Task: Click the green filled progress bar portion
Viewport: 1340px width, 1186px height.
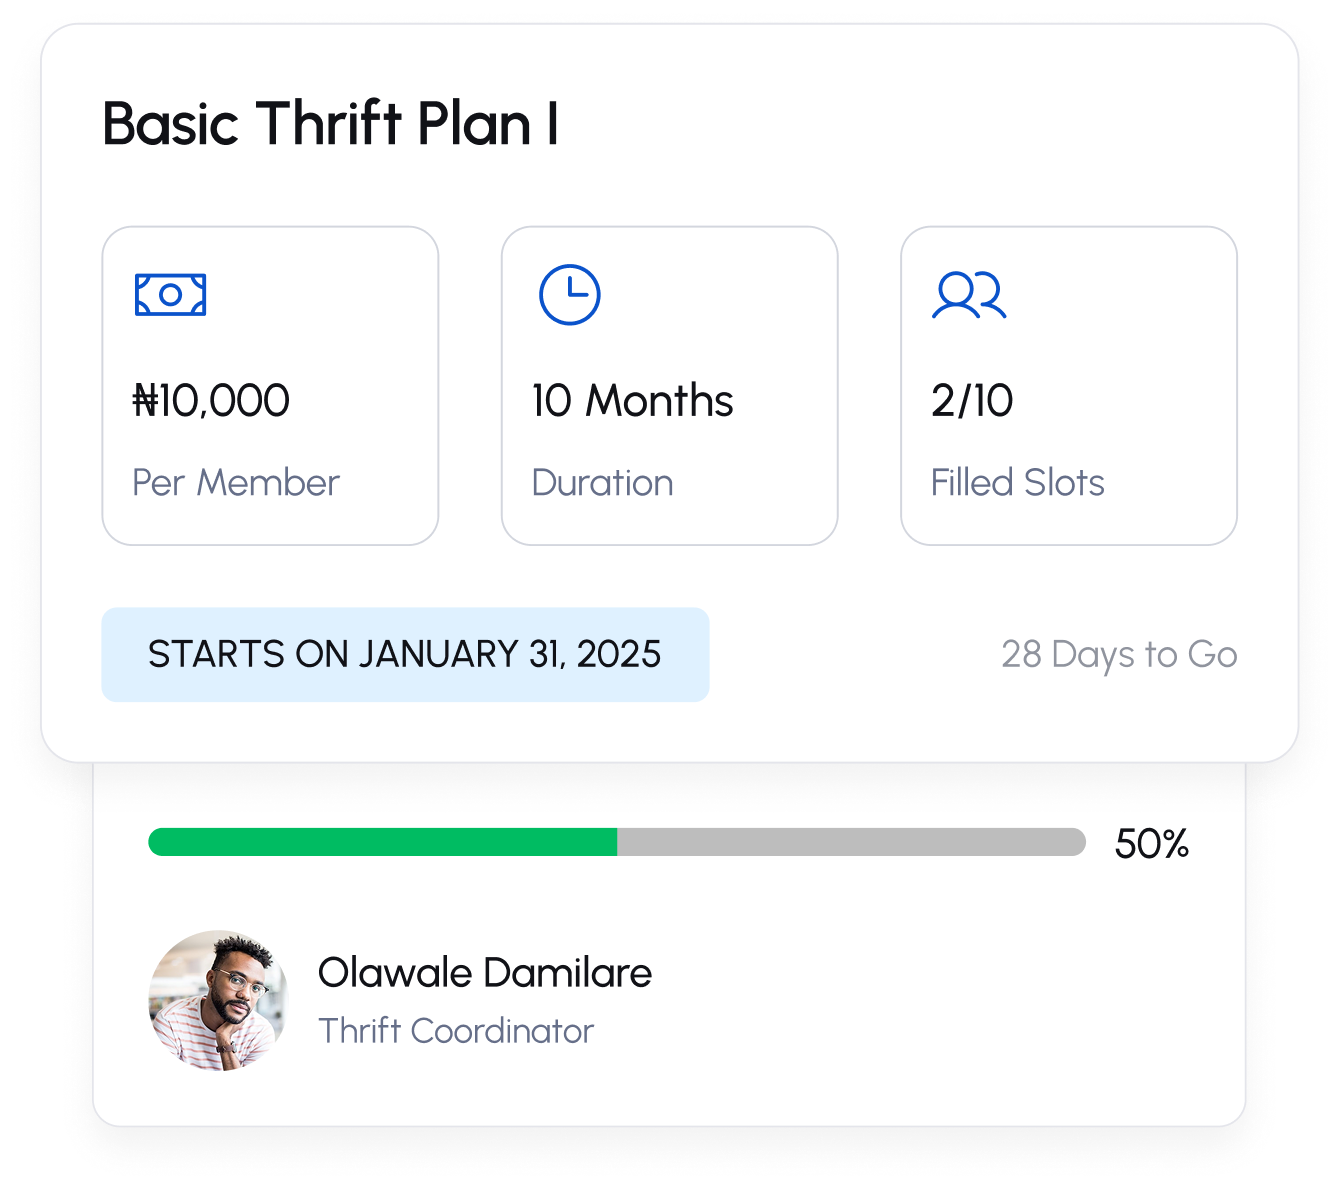Action: tap(382, 842)
